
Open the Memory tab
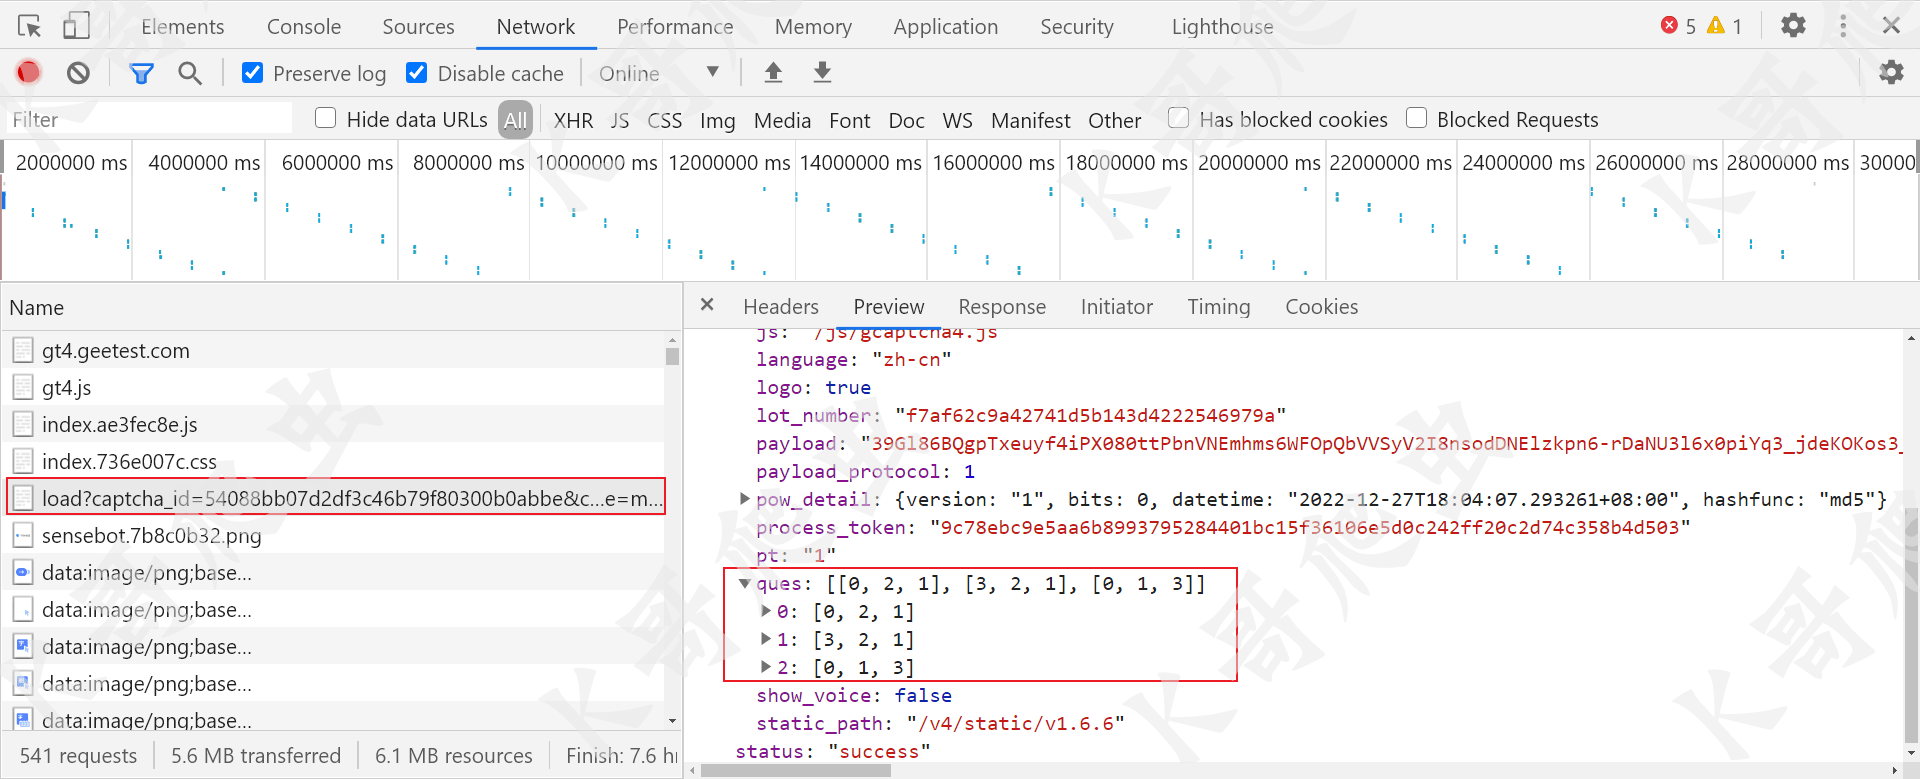(813, 27)
